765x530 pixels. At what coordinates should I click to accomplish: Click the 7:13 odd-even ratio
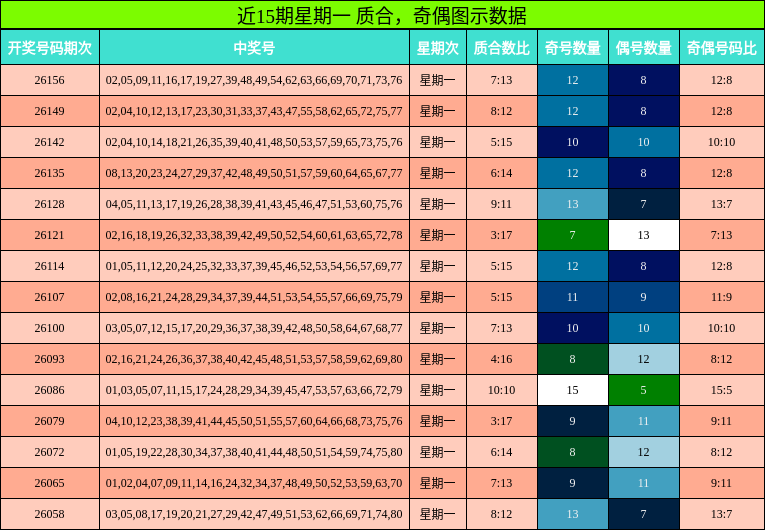point(722,235)
